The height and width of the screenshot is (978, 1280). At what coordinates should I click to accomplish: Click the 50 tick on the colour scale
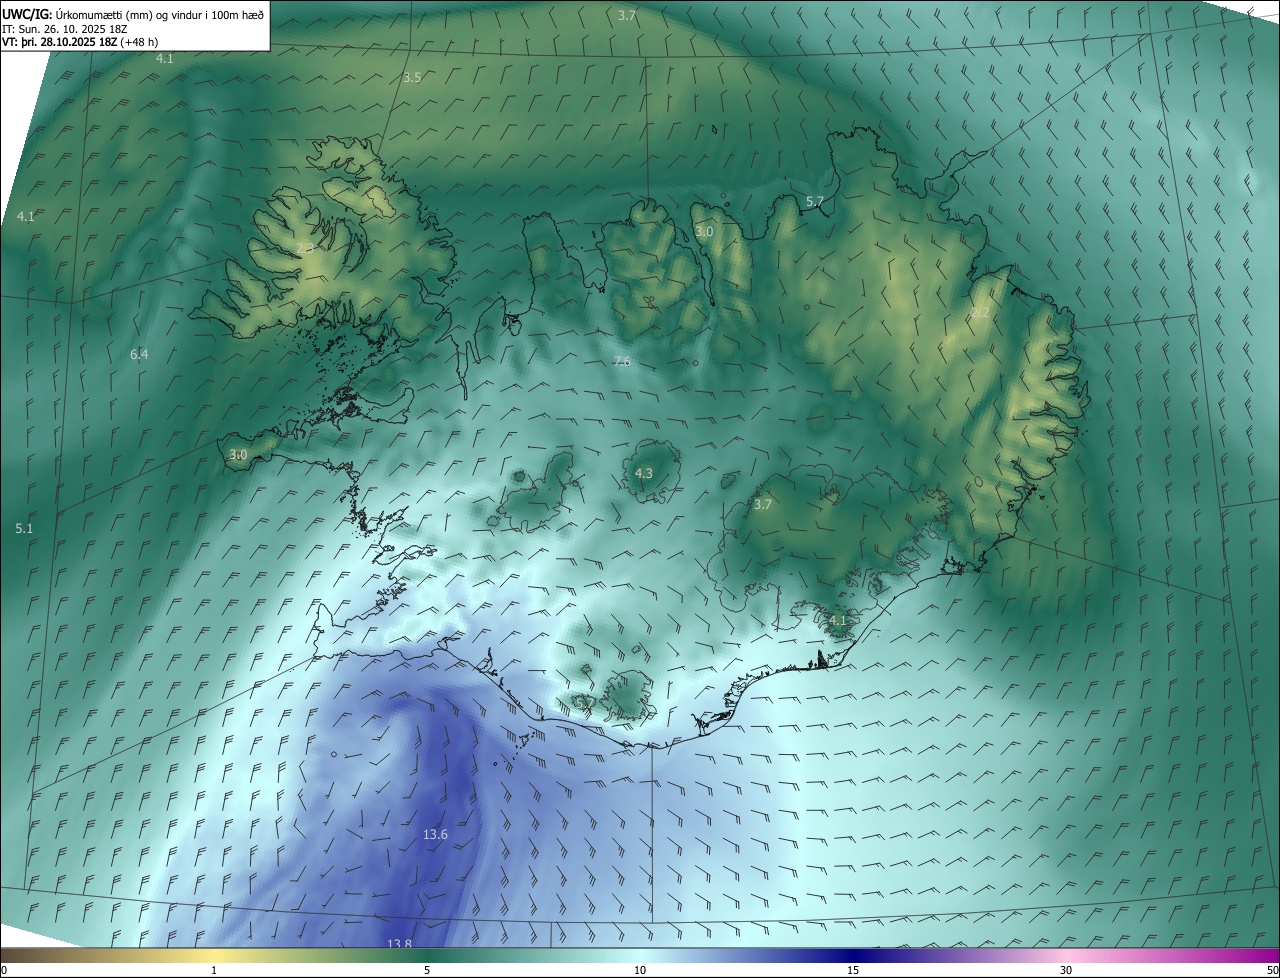tap(1272, 970)
